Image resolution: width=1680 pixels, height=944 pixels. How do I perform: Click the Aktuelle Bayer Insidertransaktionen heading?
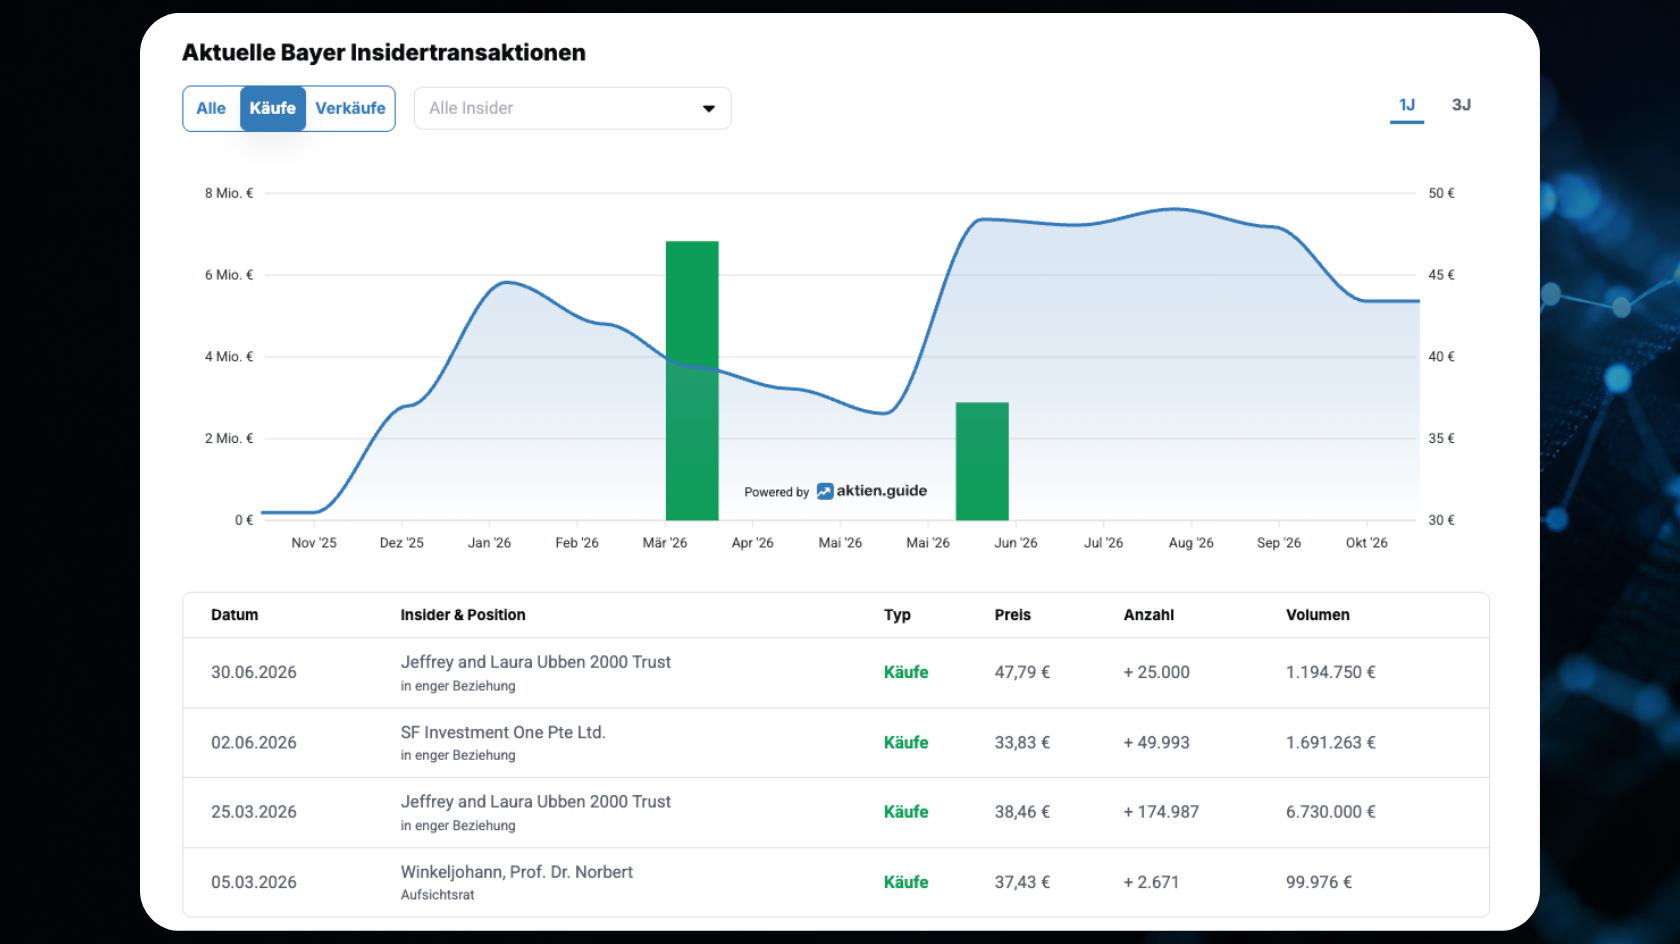[x=384, y=53]
